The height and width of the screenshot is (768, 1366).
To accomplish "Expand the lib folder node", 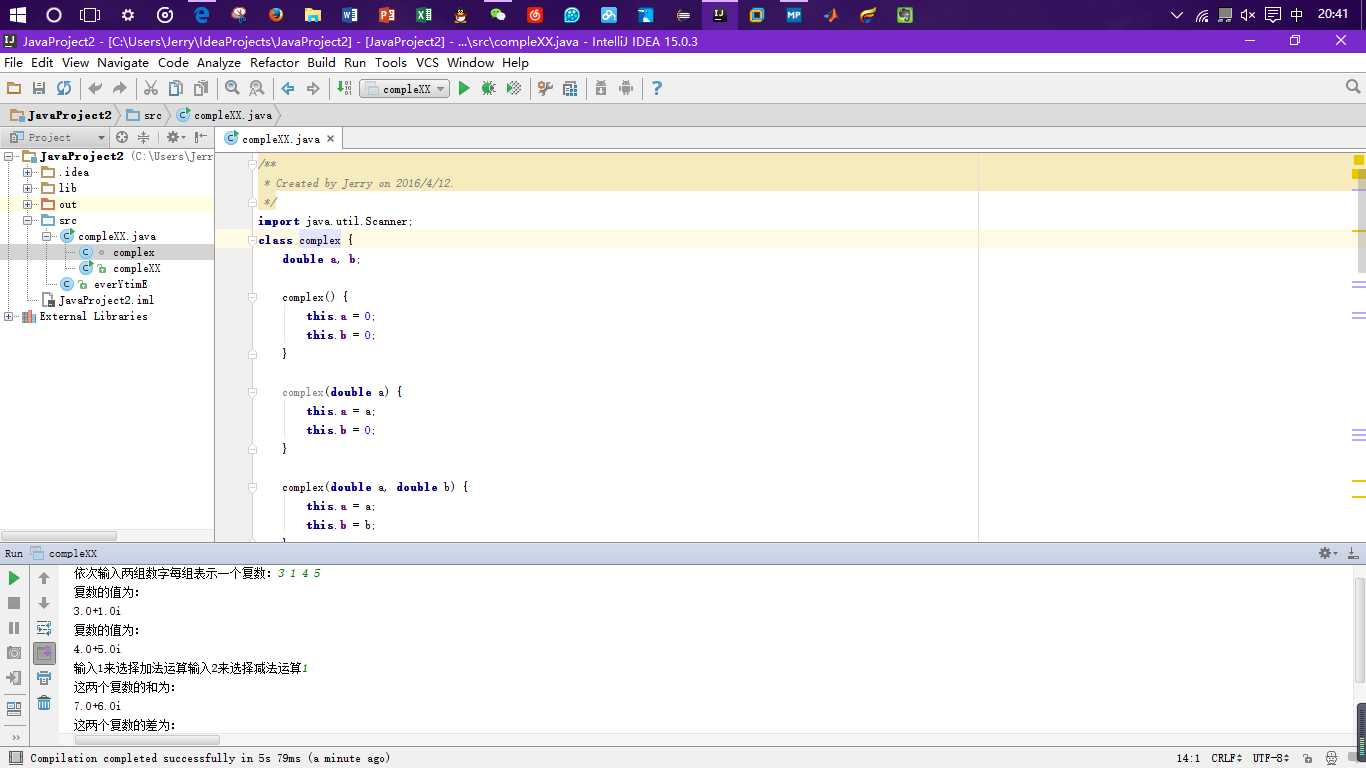I will pos(28,188).
